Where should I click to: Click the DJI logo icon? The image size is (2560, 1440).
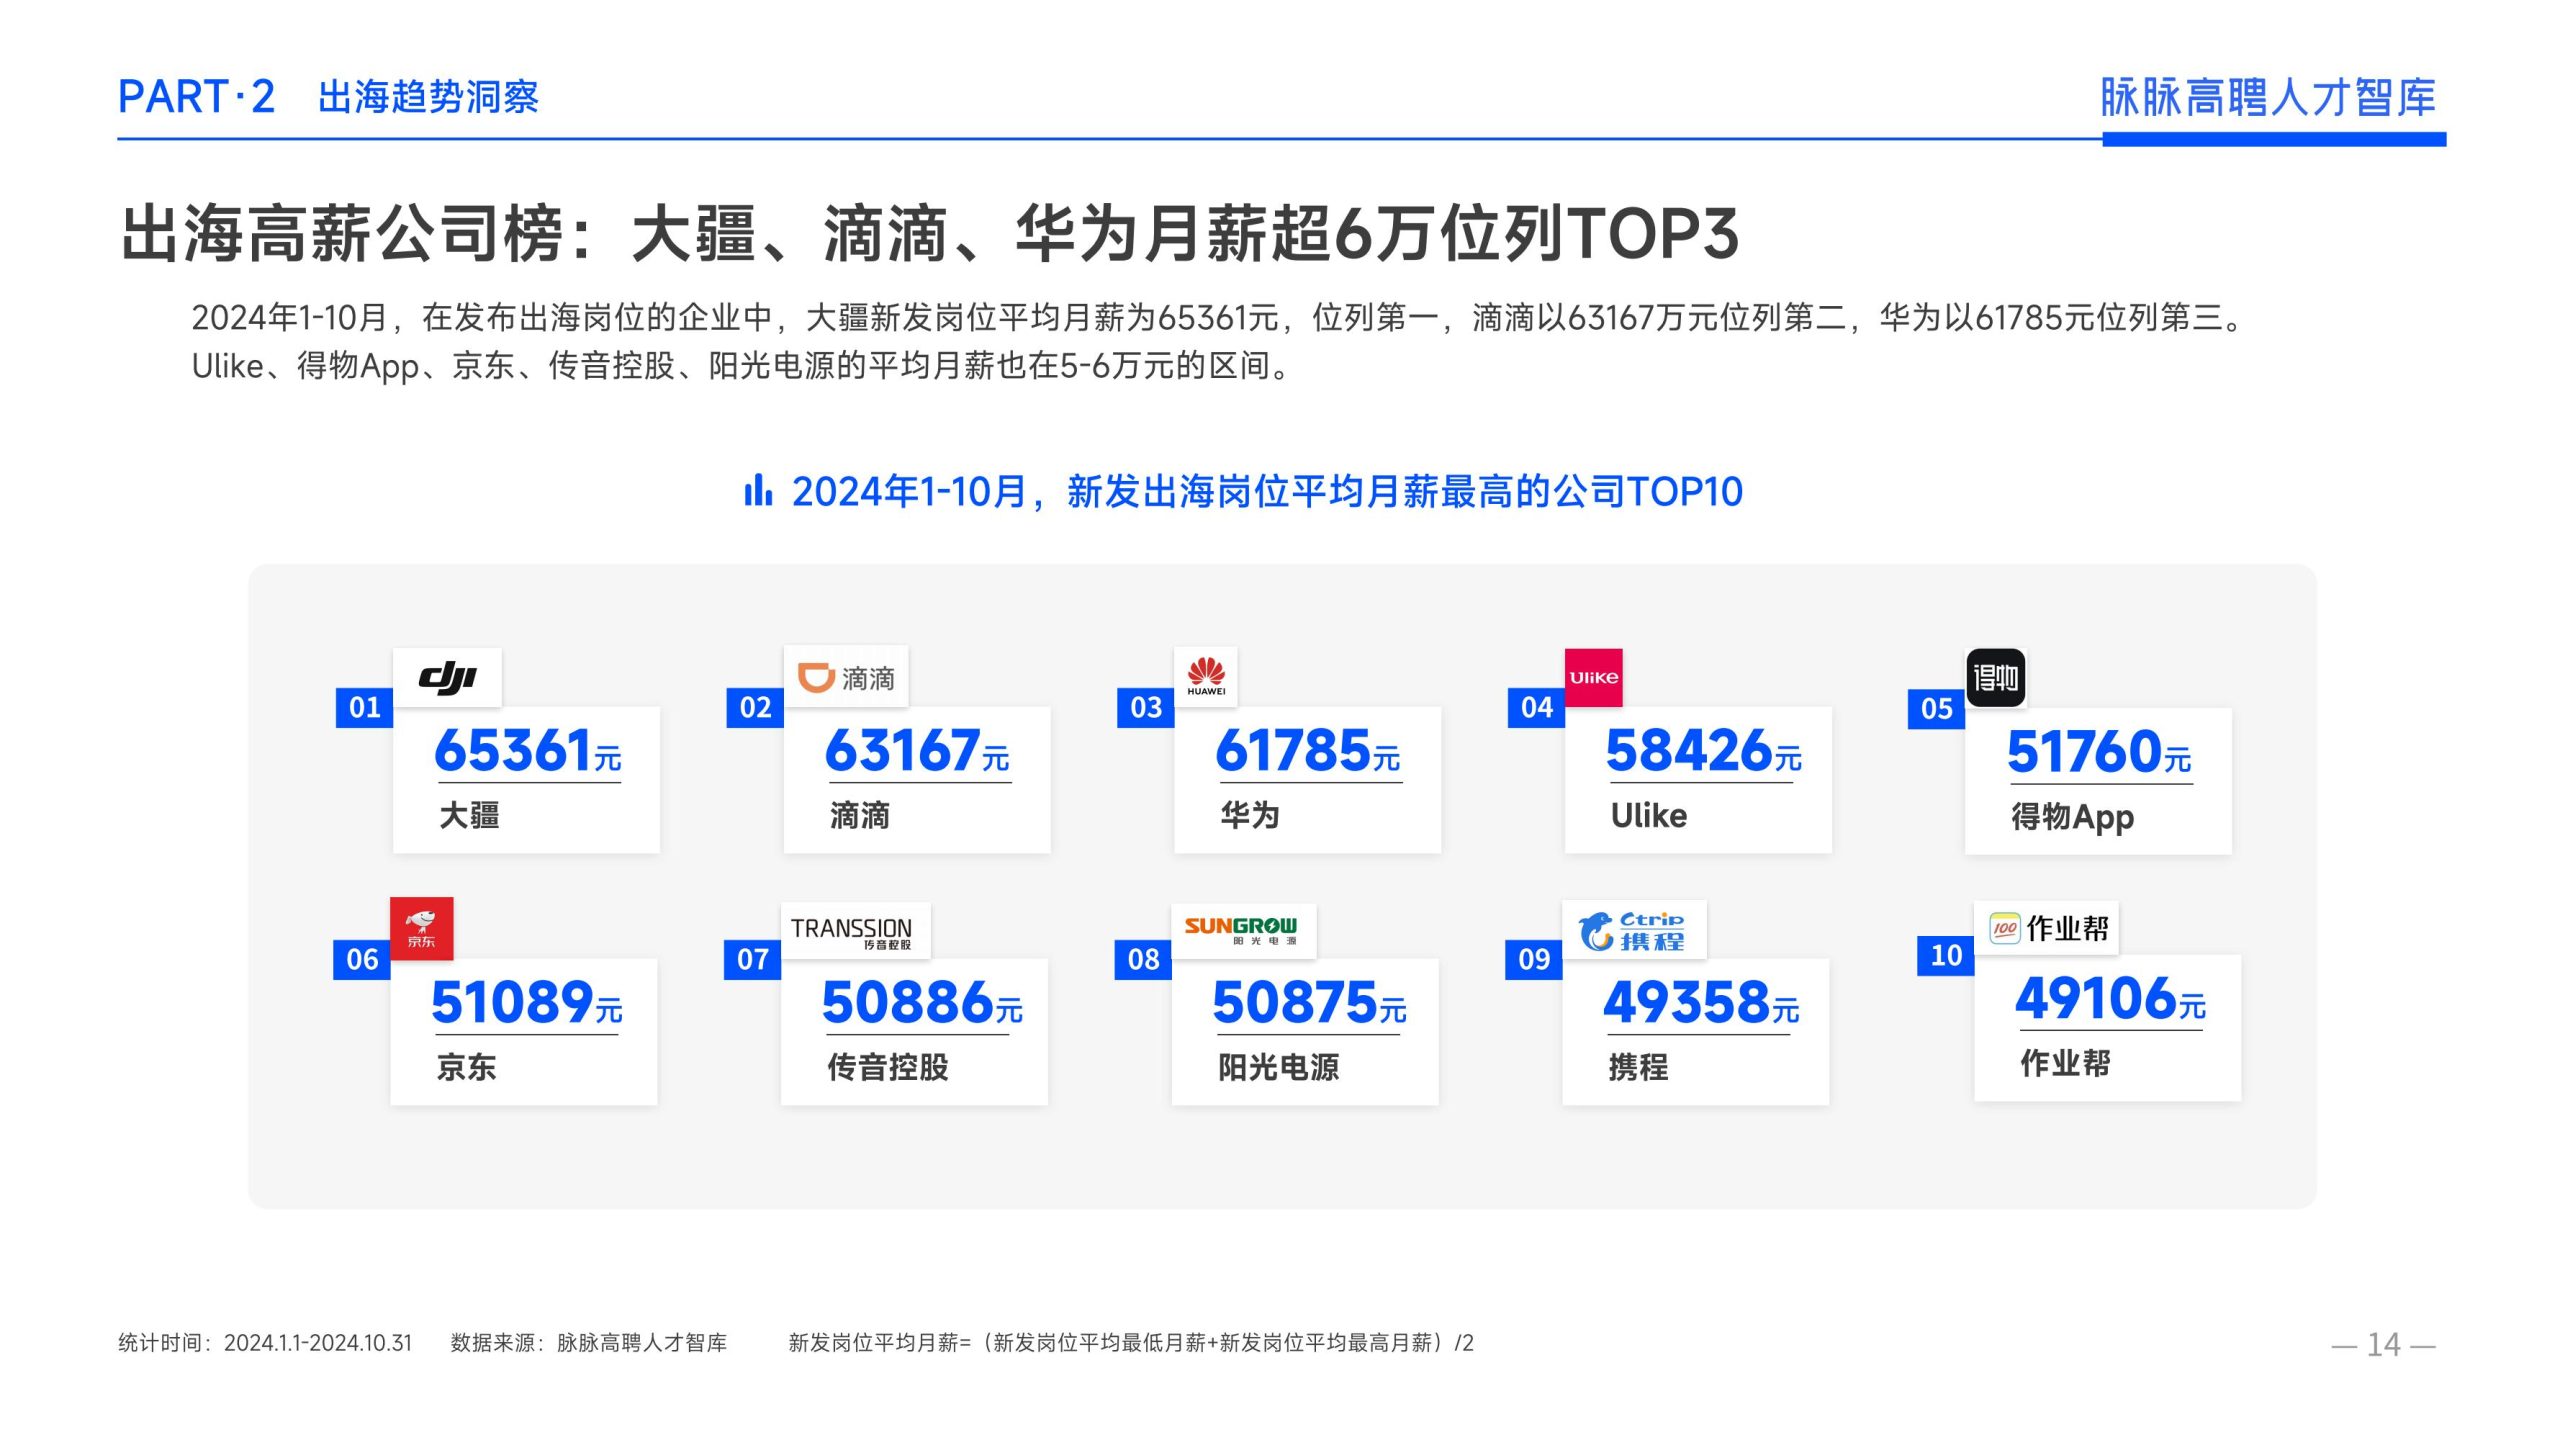[x=447, y=677]
